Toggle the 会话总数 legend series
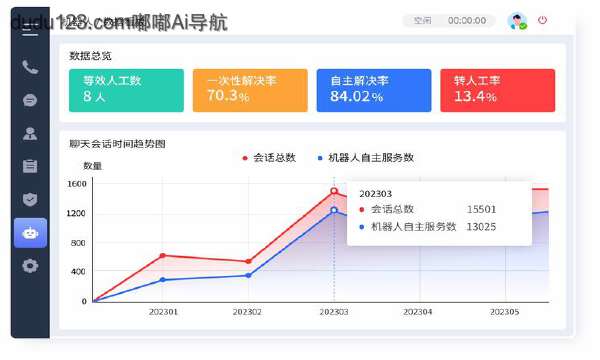This screenshot has width=600, height=360. click(269, 158)
